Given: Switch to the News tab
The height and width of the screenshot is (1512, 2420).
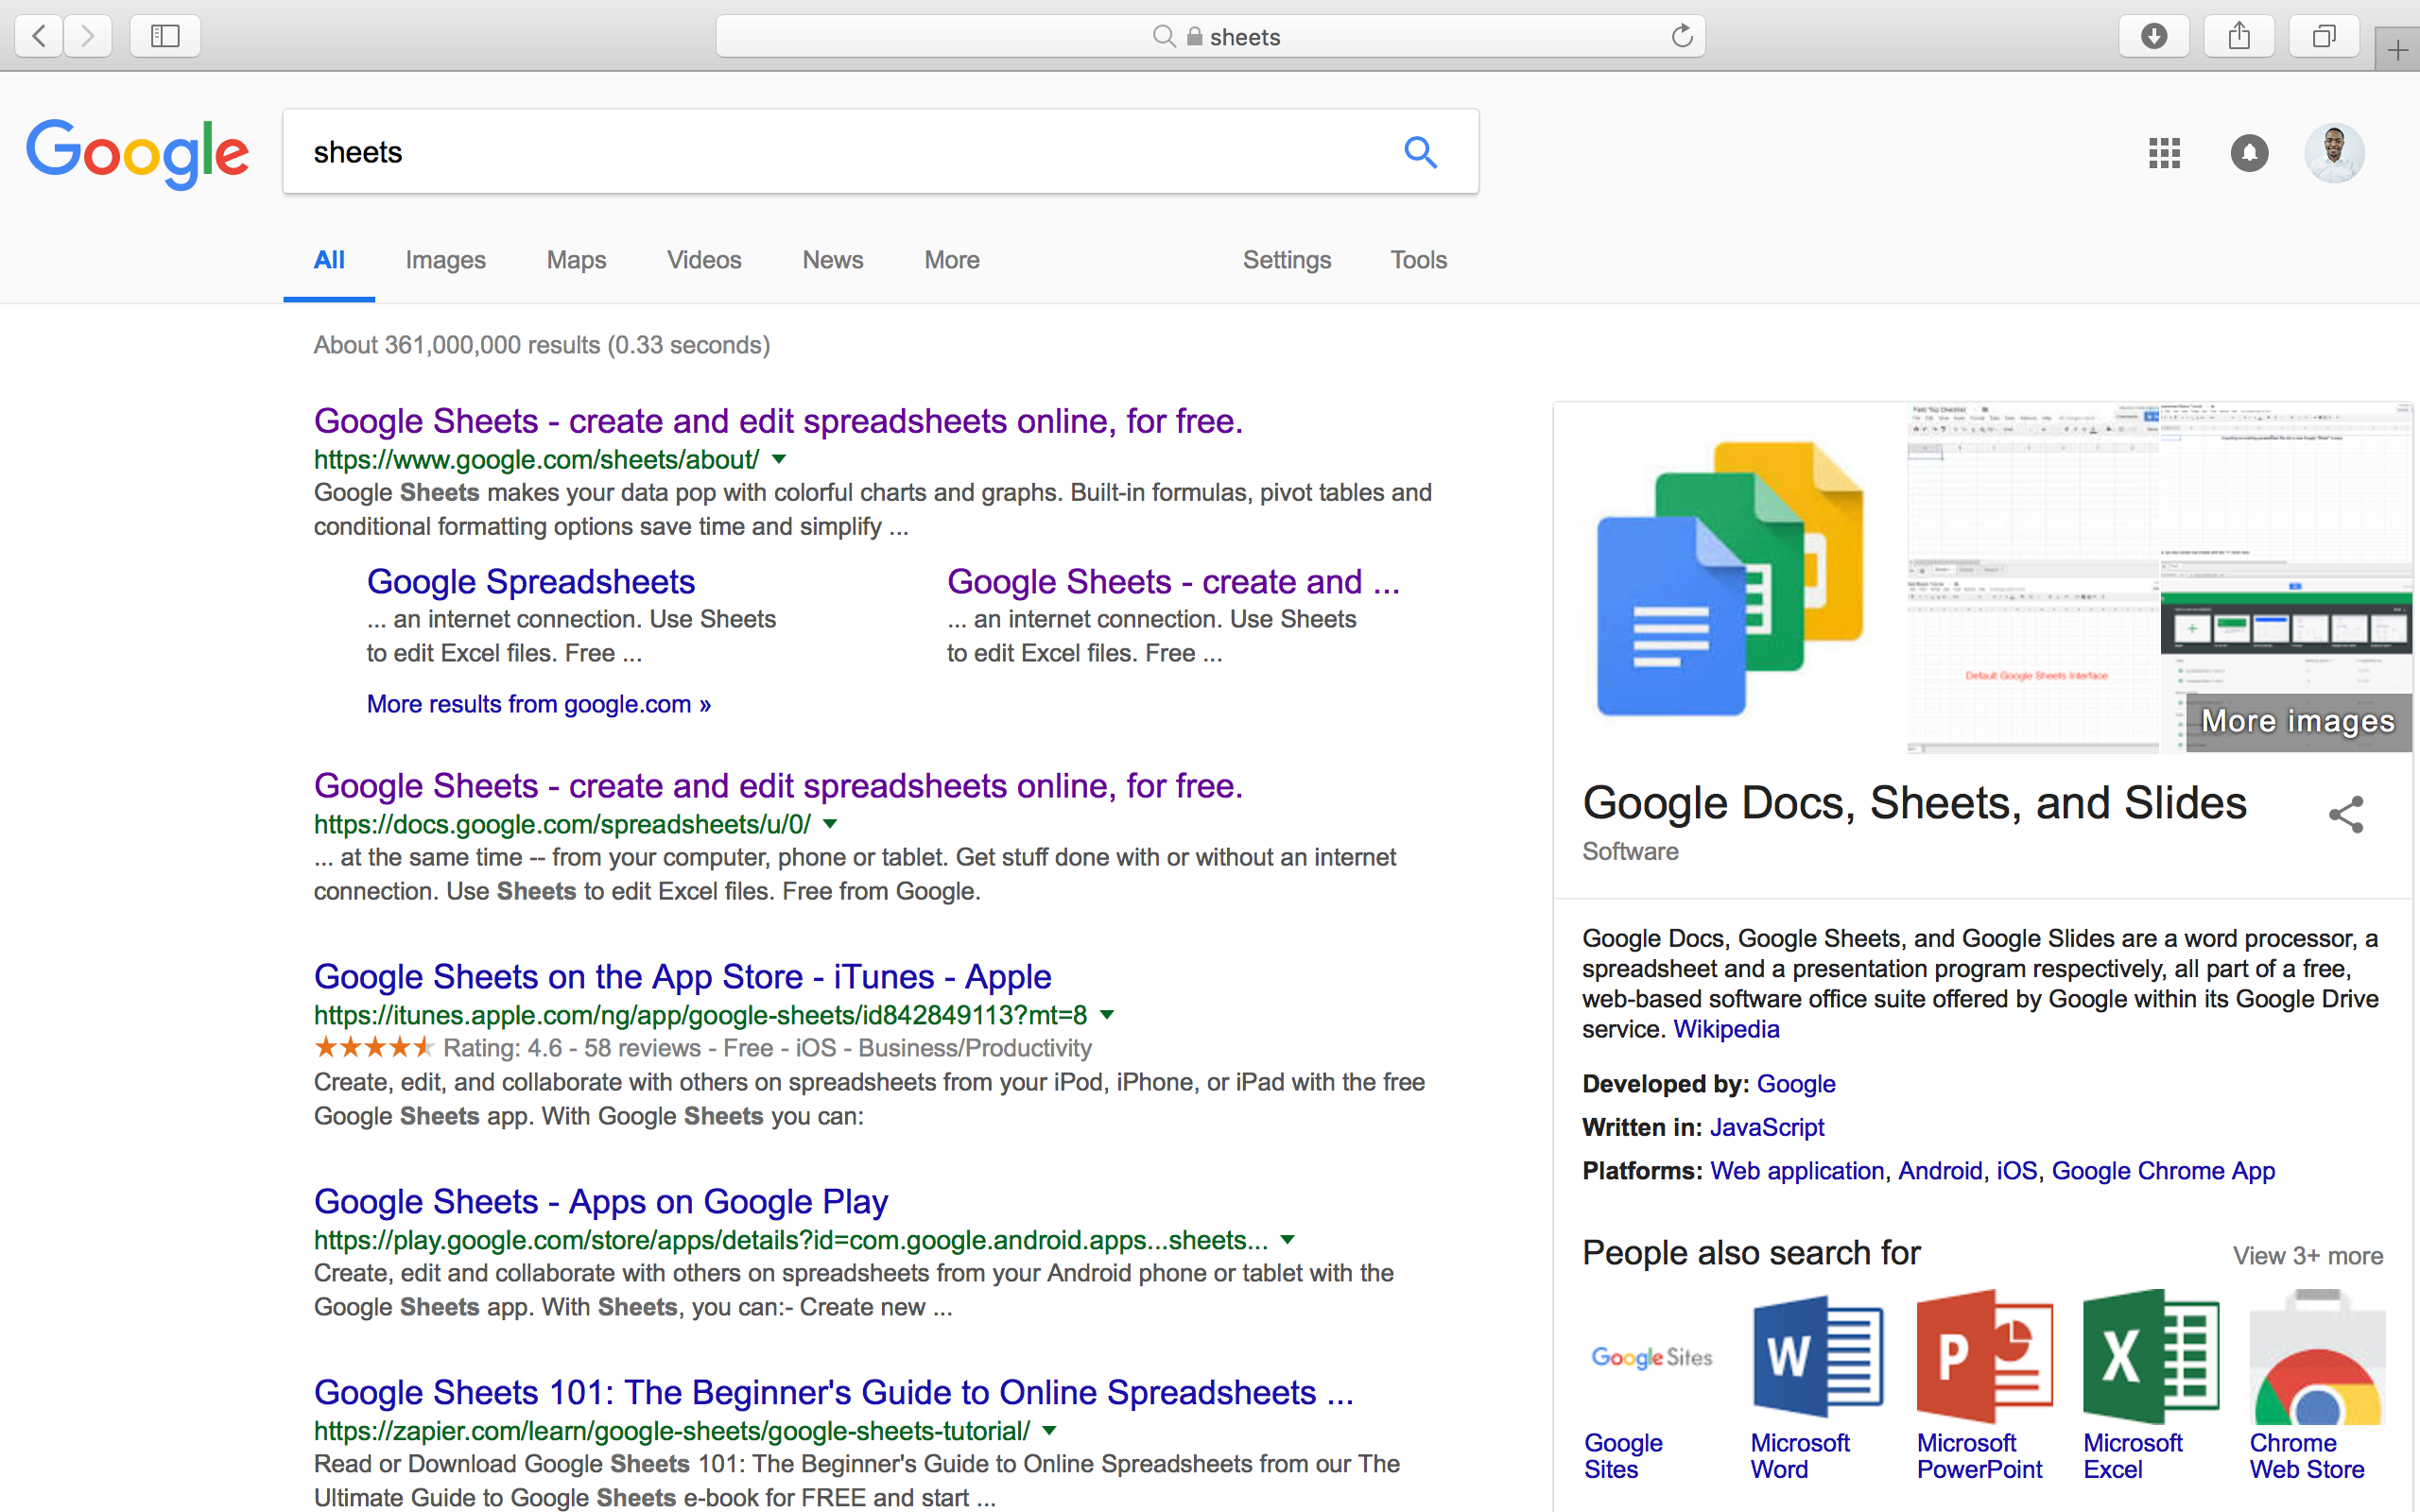Looking at the screenshot, I should (832, 260).
